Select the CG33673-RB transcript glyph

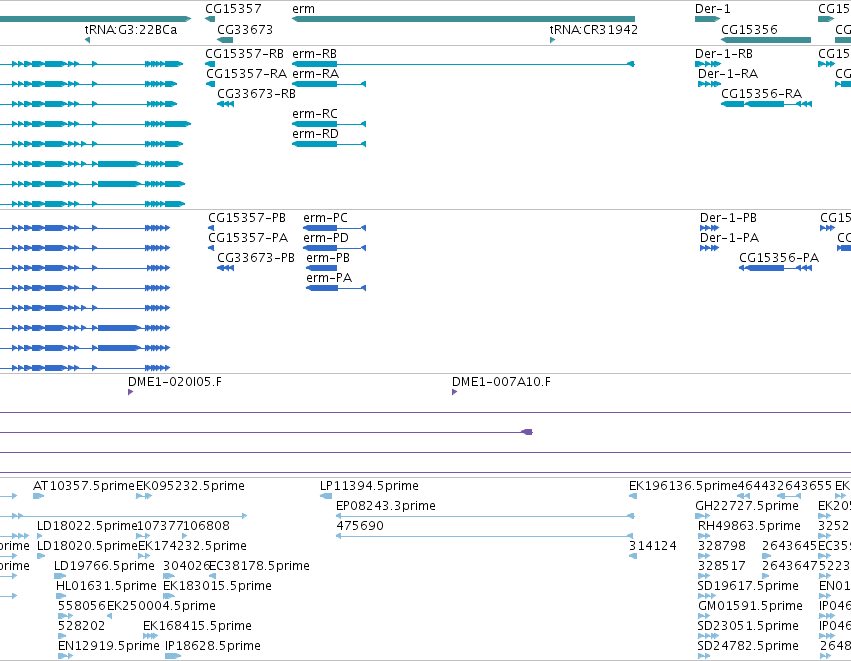click(x=225, y=104)
